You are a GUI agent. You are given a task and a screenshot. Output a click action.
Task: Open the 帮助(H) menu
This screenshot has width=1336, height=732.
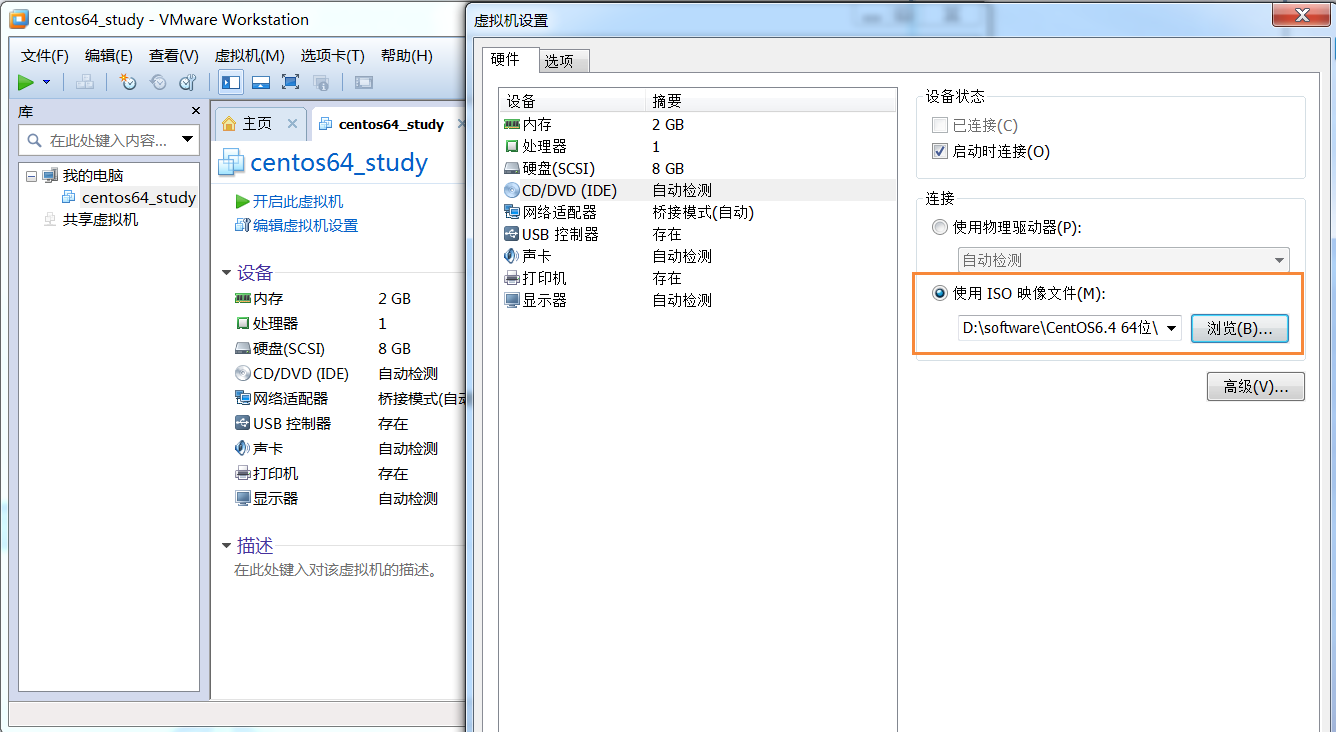(407, 56)
